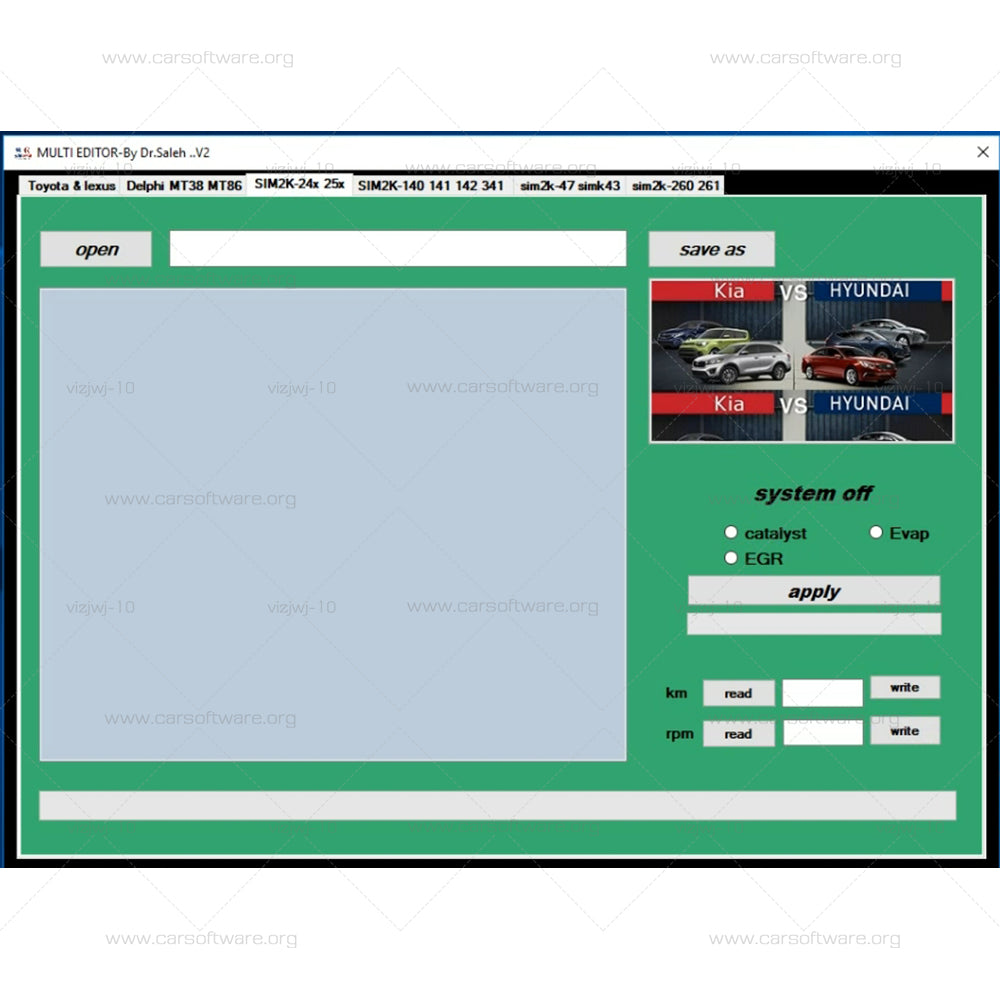Click the MULTI EDITOR app icon in title bar

pos(23,153)
